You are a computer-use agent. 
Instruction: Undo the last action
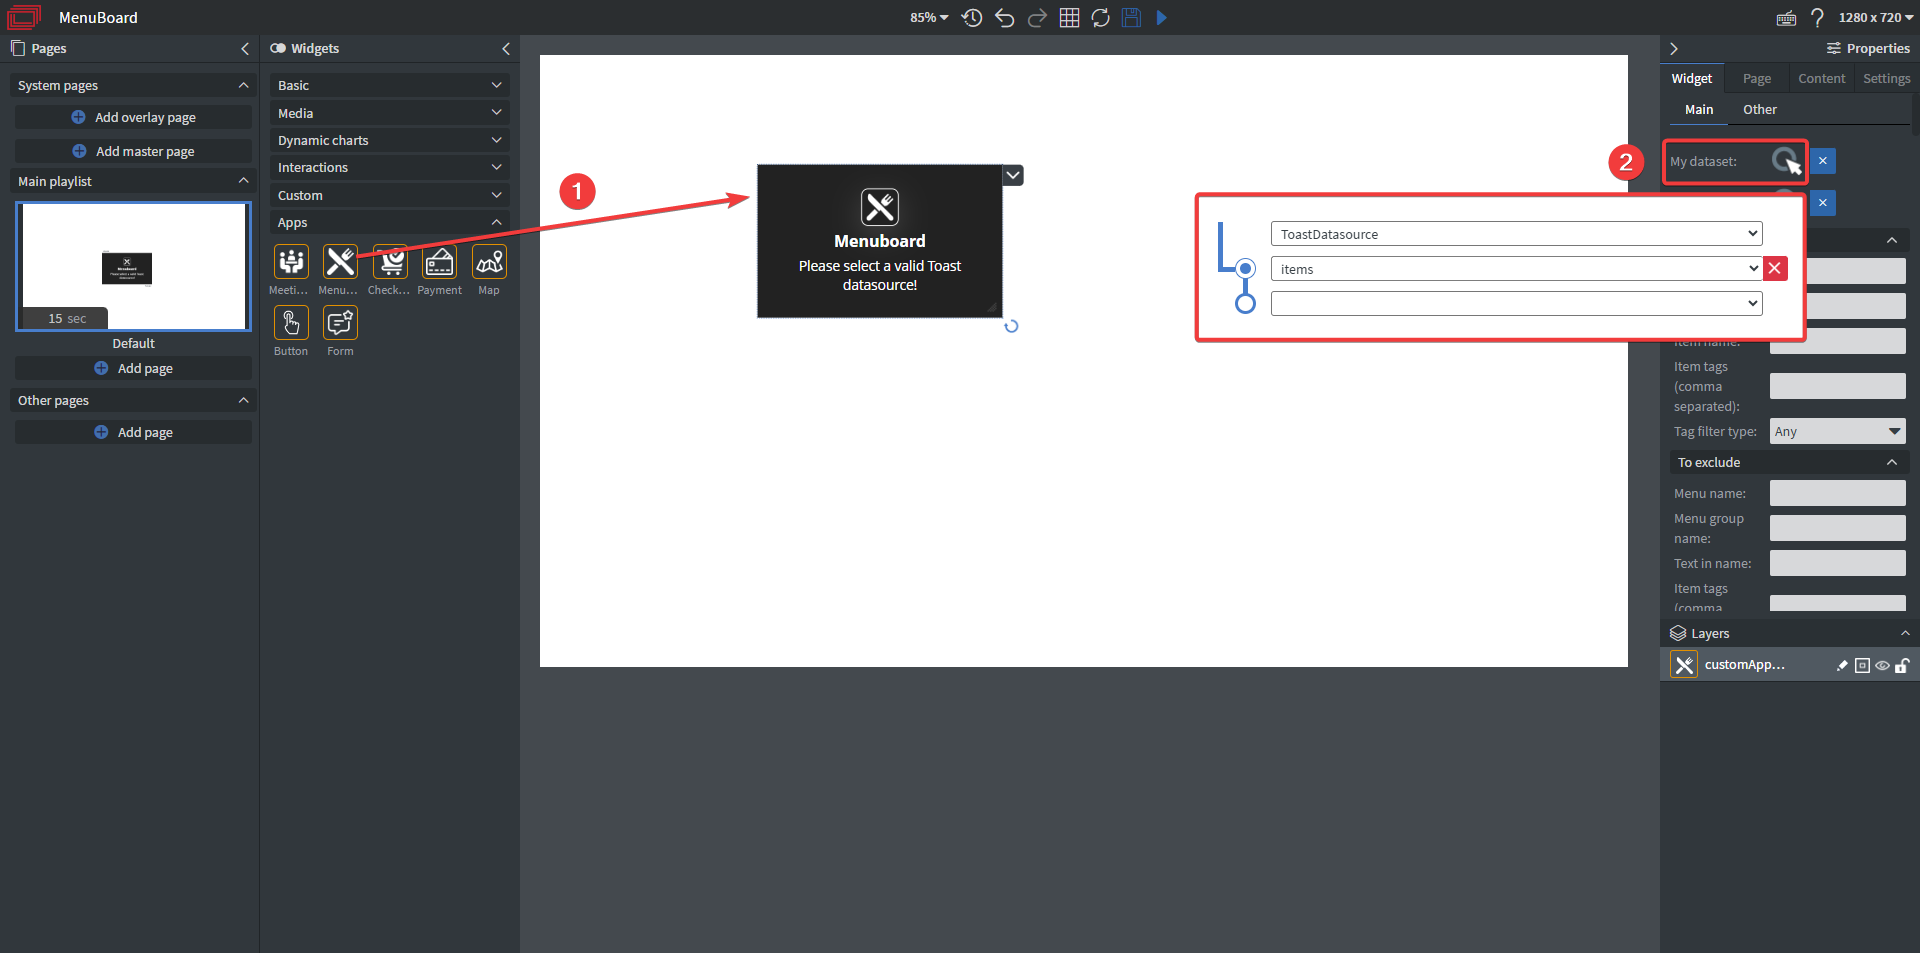click(1004, 18)
